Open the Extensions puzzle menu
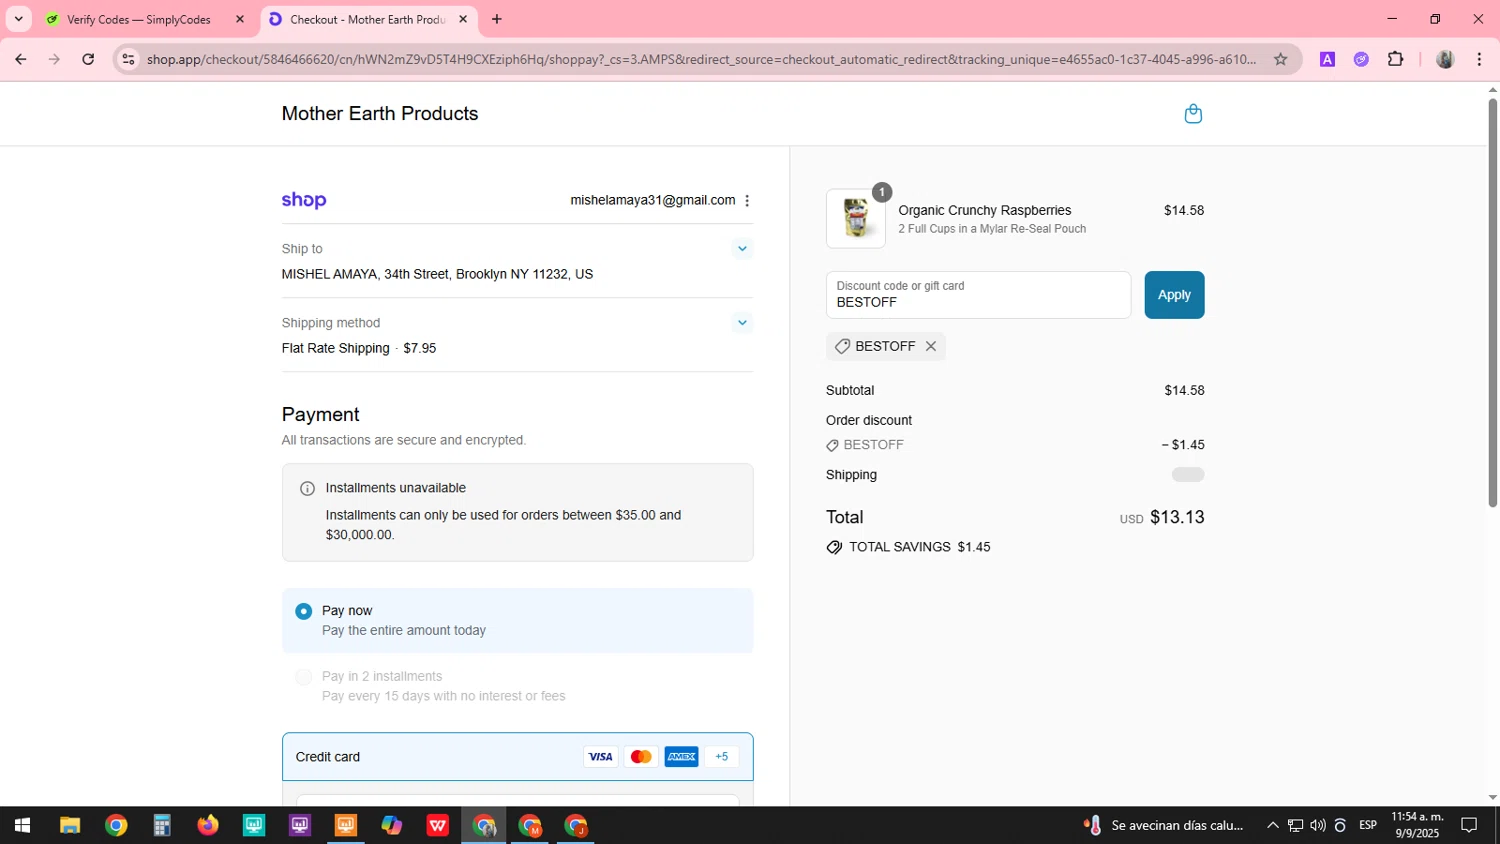 pyautogui.click(x=1395, y=59)
